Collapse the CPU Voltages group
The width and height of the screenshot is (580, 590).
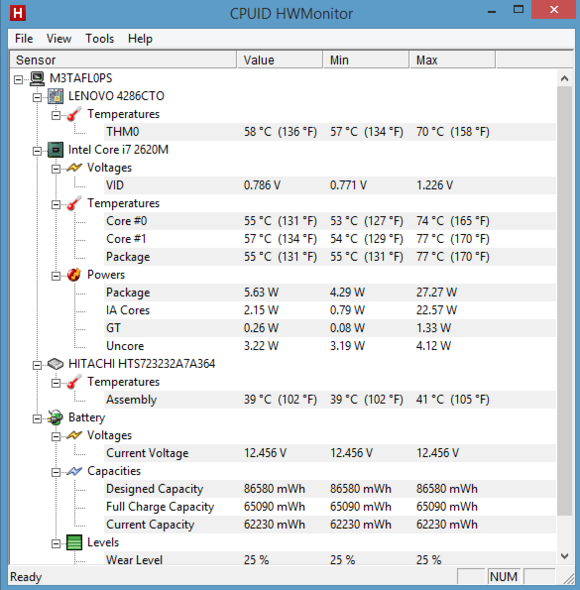click(x=56, y=169)
